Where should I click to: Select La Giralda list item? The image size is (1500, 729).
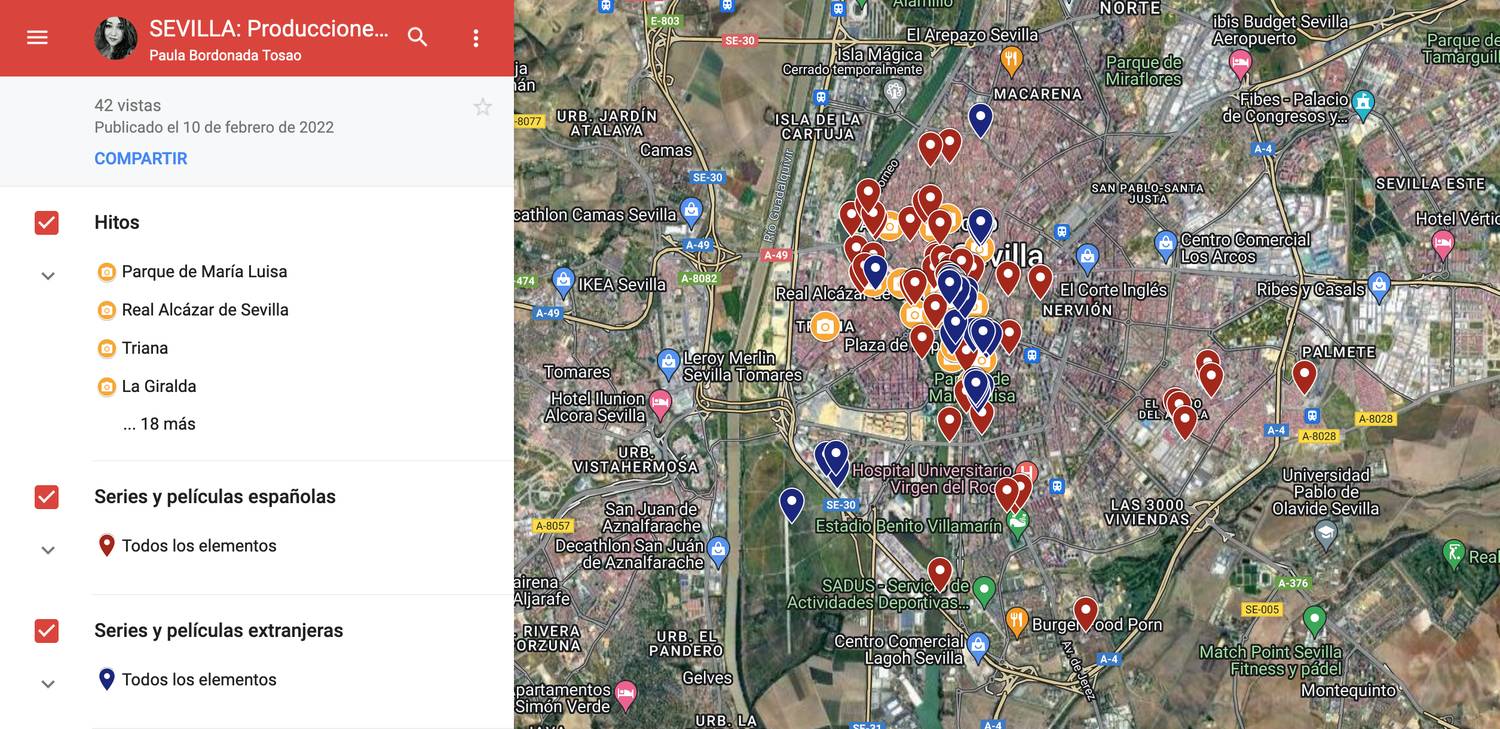tap(159, 385)
